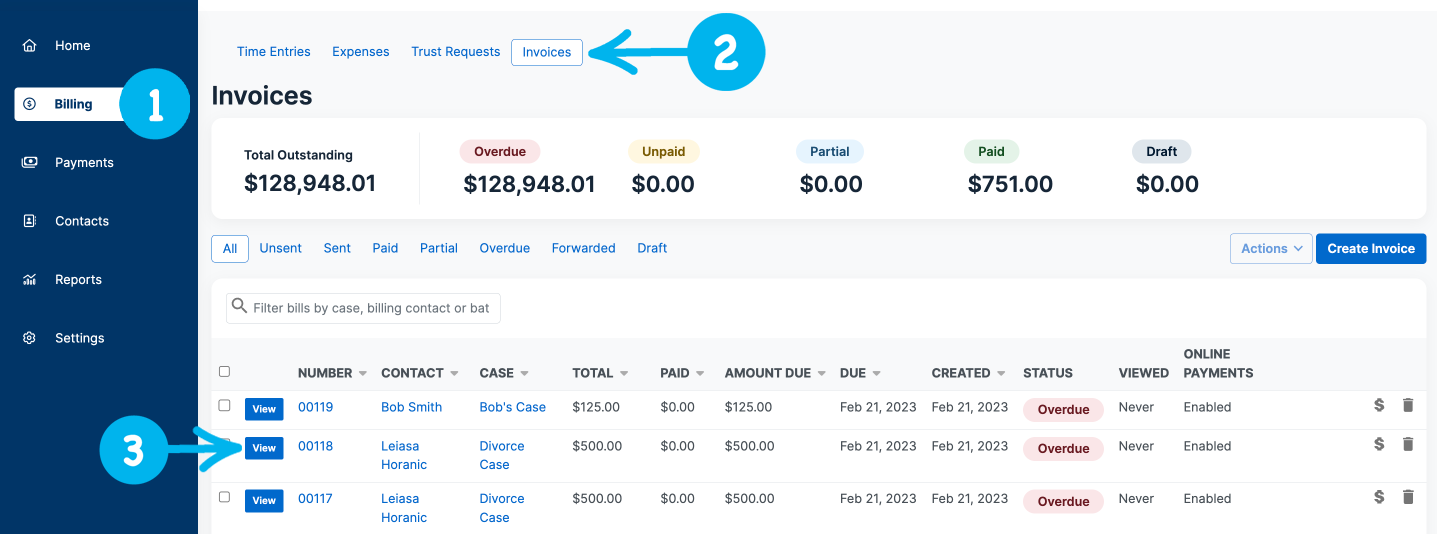The image size is (1437, 534).
Task: Click dollar payment icon for invoice 00119
Action: coord(1379,405)
